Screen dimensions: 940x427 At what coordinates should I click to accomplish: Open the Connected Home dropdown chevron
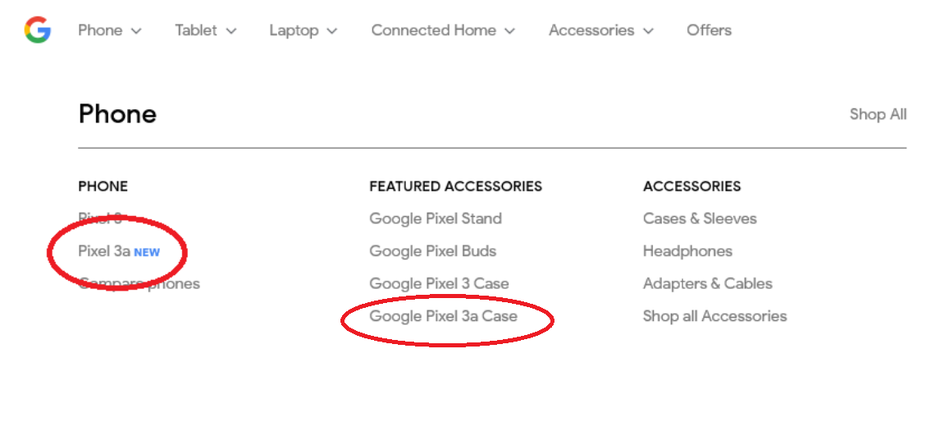point(510,31)
